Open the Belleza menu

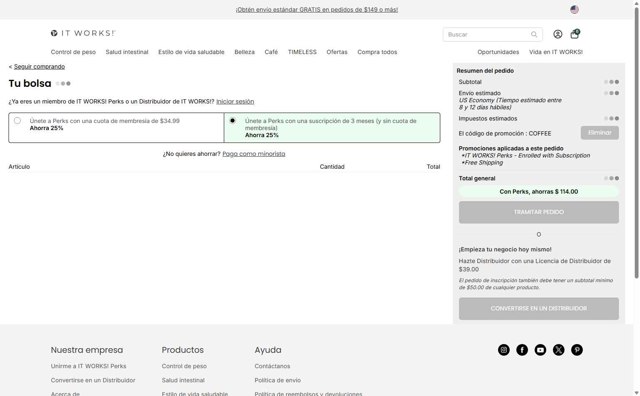(244, 52)
